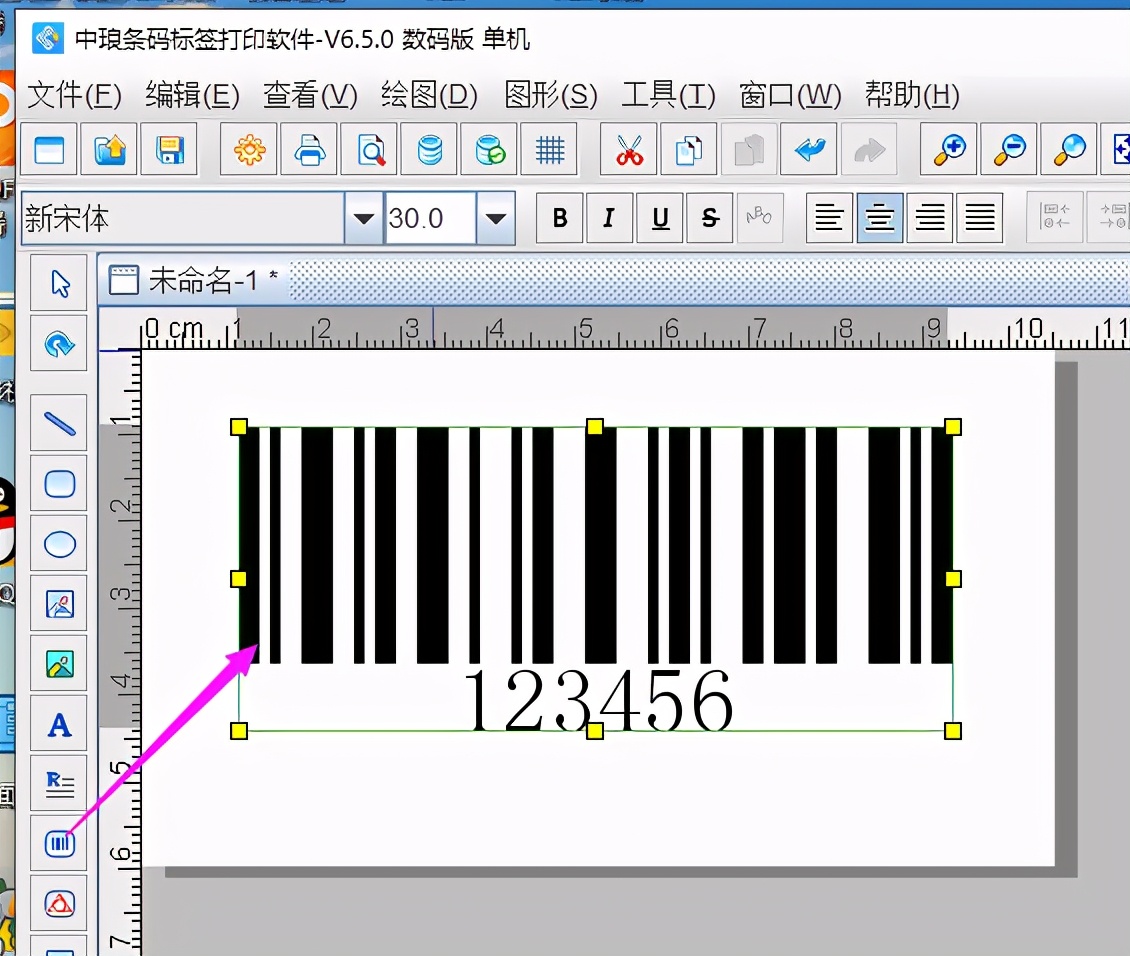Switch to the 未命名-1 document tab
The width and height of the screenshot is (1130, 956).
point(193,280)
